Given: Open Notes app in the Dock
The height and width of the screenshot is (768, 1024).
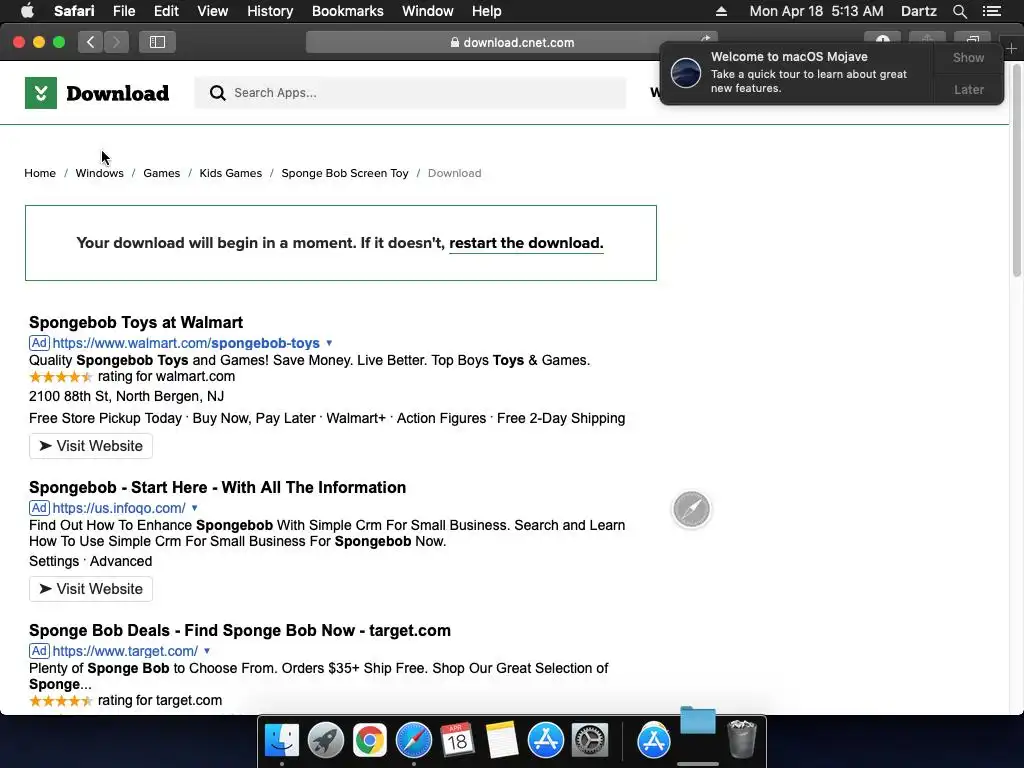Looking at the screenshot, I should 502,741.
